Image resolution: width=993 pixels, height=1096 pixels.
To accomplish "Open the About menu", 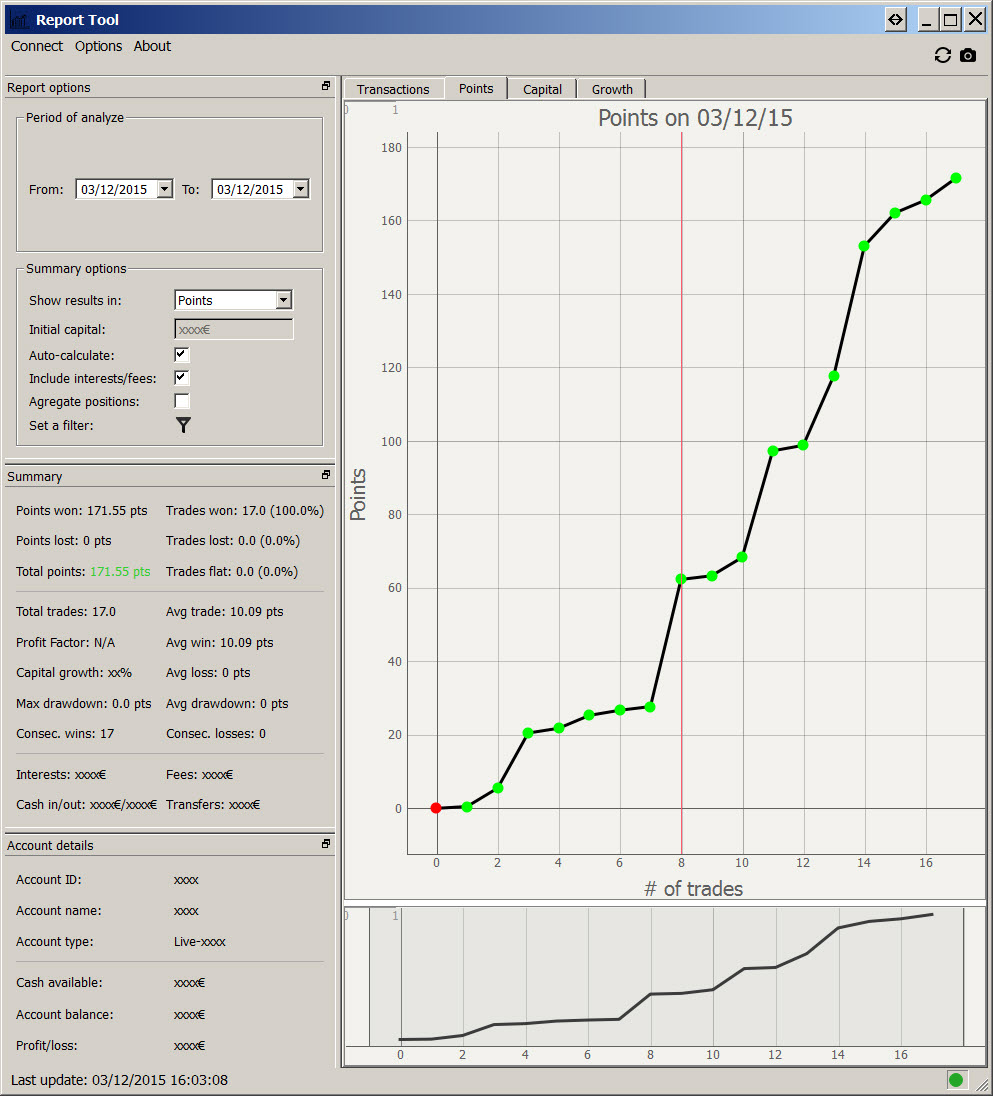I will tap(152, 46).
